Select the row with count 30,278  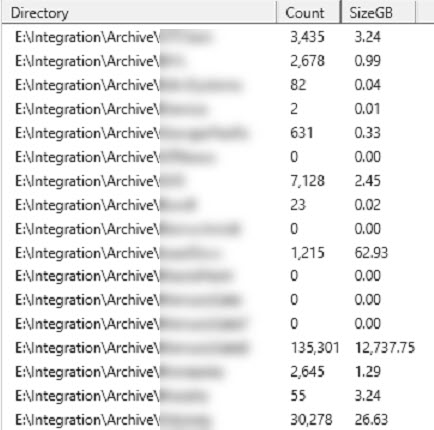click(x=218, y=420)
